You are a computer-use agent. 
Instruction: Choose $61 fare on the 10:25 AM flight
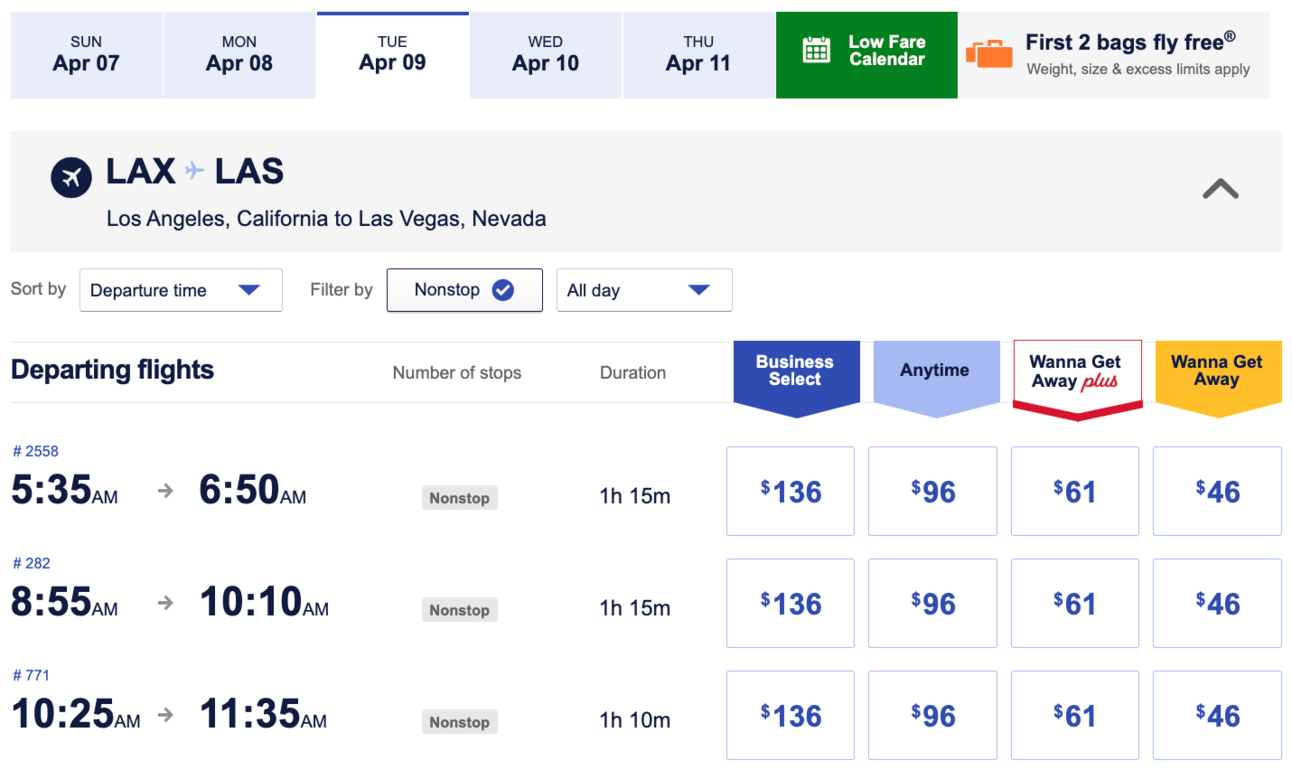[1075, 715]
